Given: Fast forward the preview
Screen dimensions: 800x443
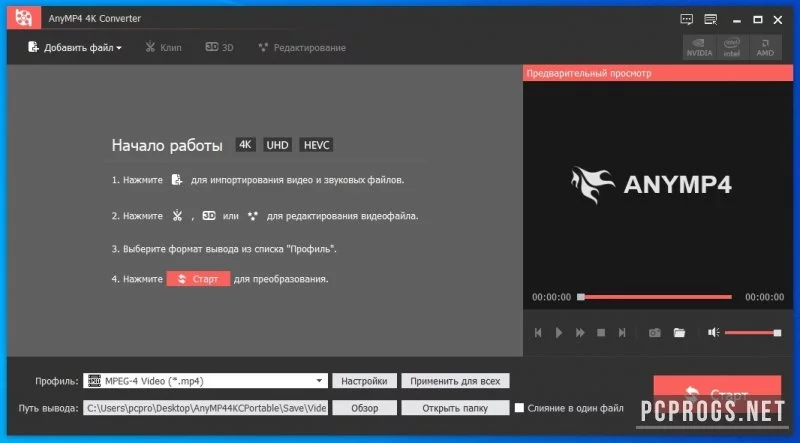Looking at the screenshot, I should pyautogui.click(x=580, y=333).
